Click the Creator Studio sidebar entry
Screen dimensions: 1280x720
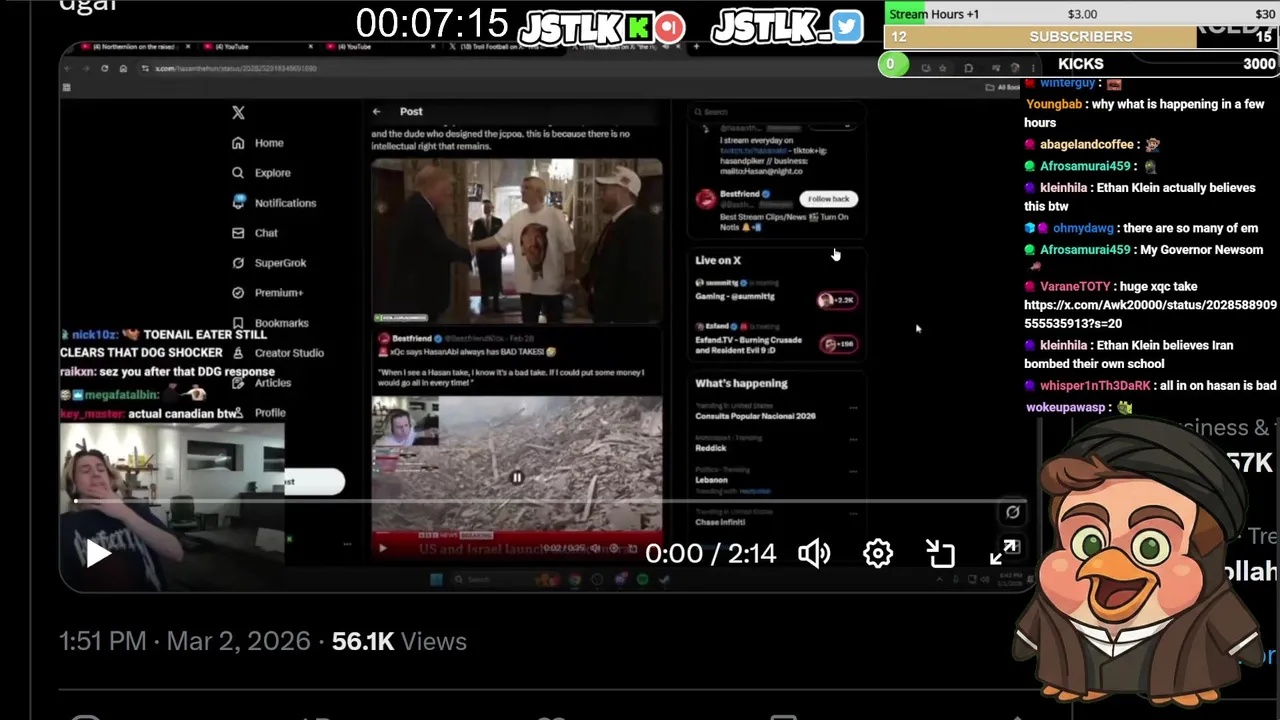pos(278,353)
